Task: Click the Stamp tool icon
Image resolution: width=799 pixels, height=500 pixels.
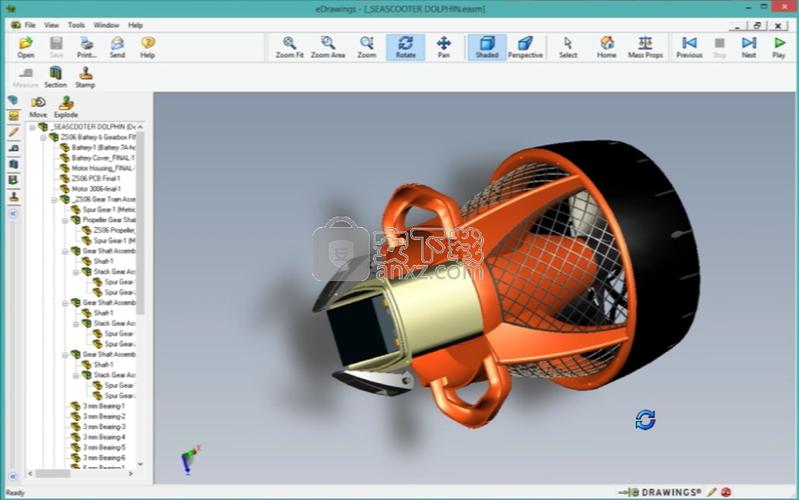Action: click(86, 76)
